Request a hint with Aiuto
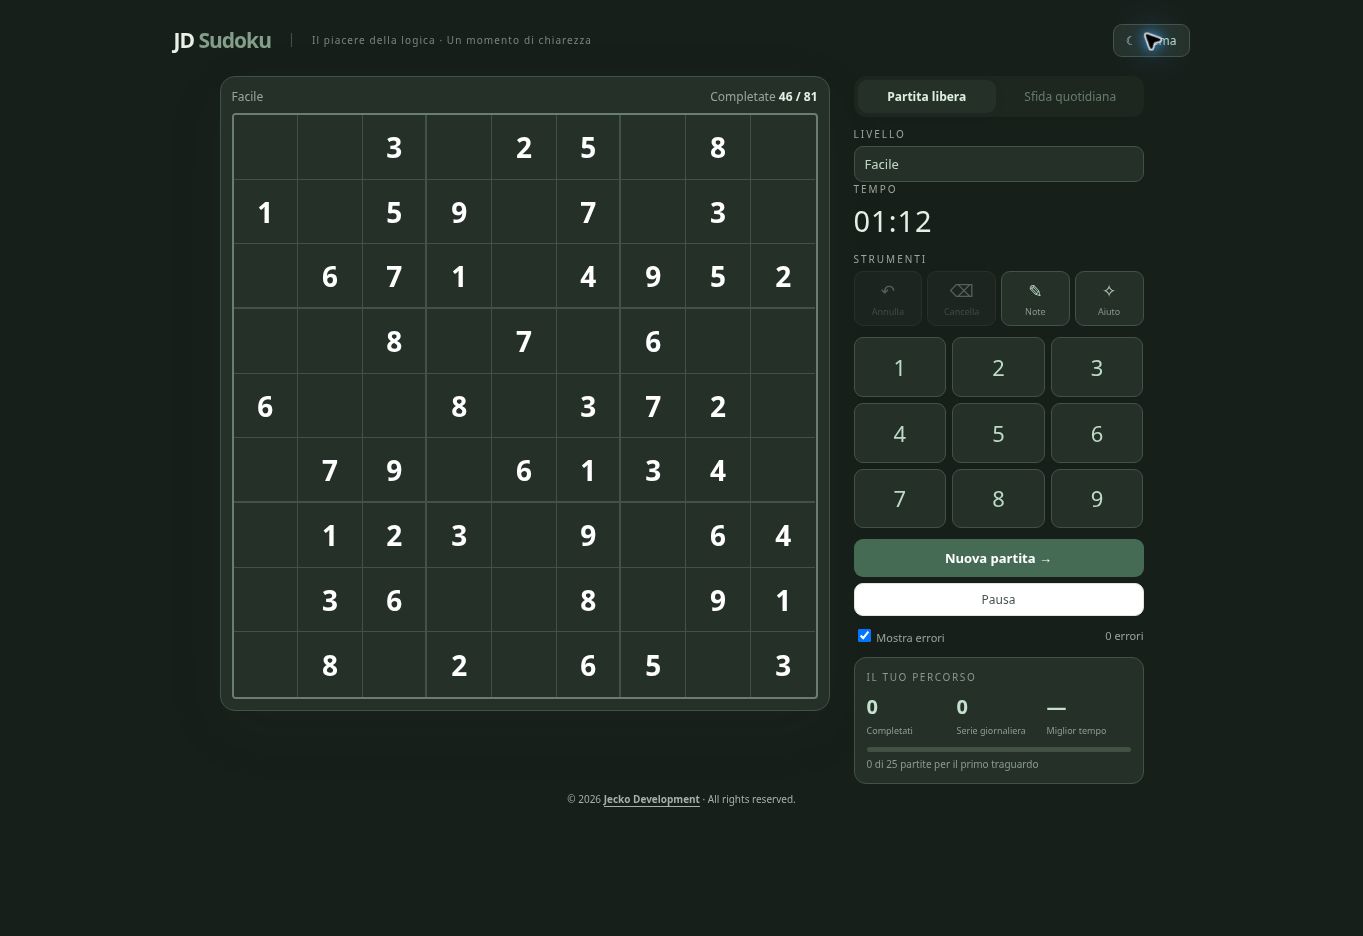Screen dimensions: 1363x936 [x=1109, y=298]
